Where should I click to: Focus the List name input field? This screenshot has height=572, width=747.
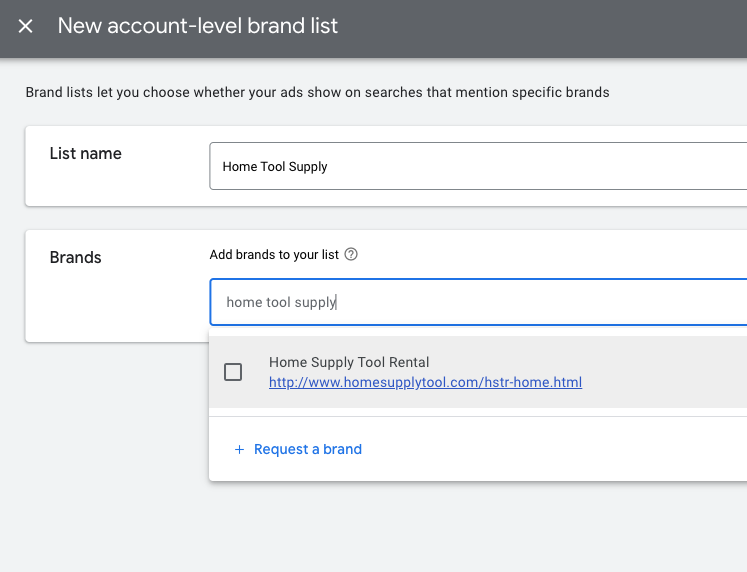pos(478,166)
